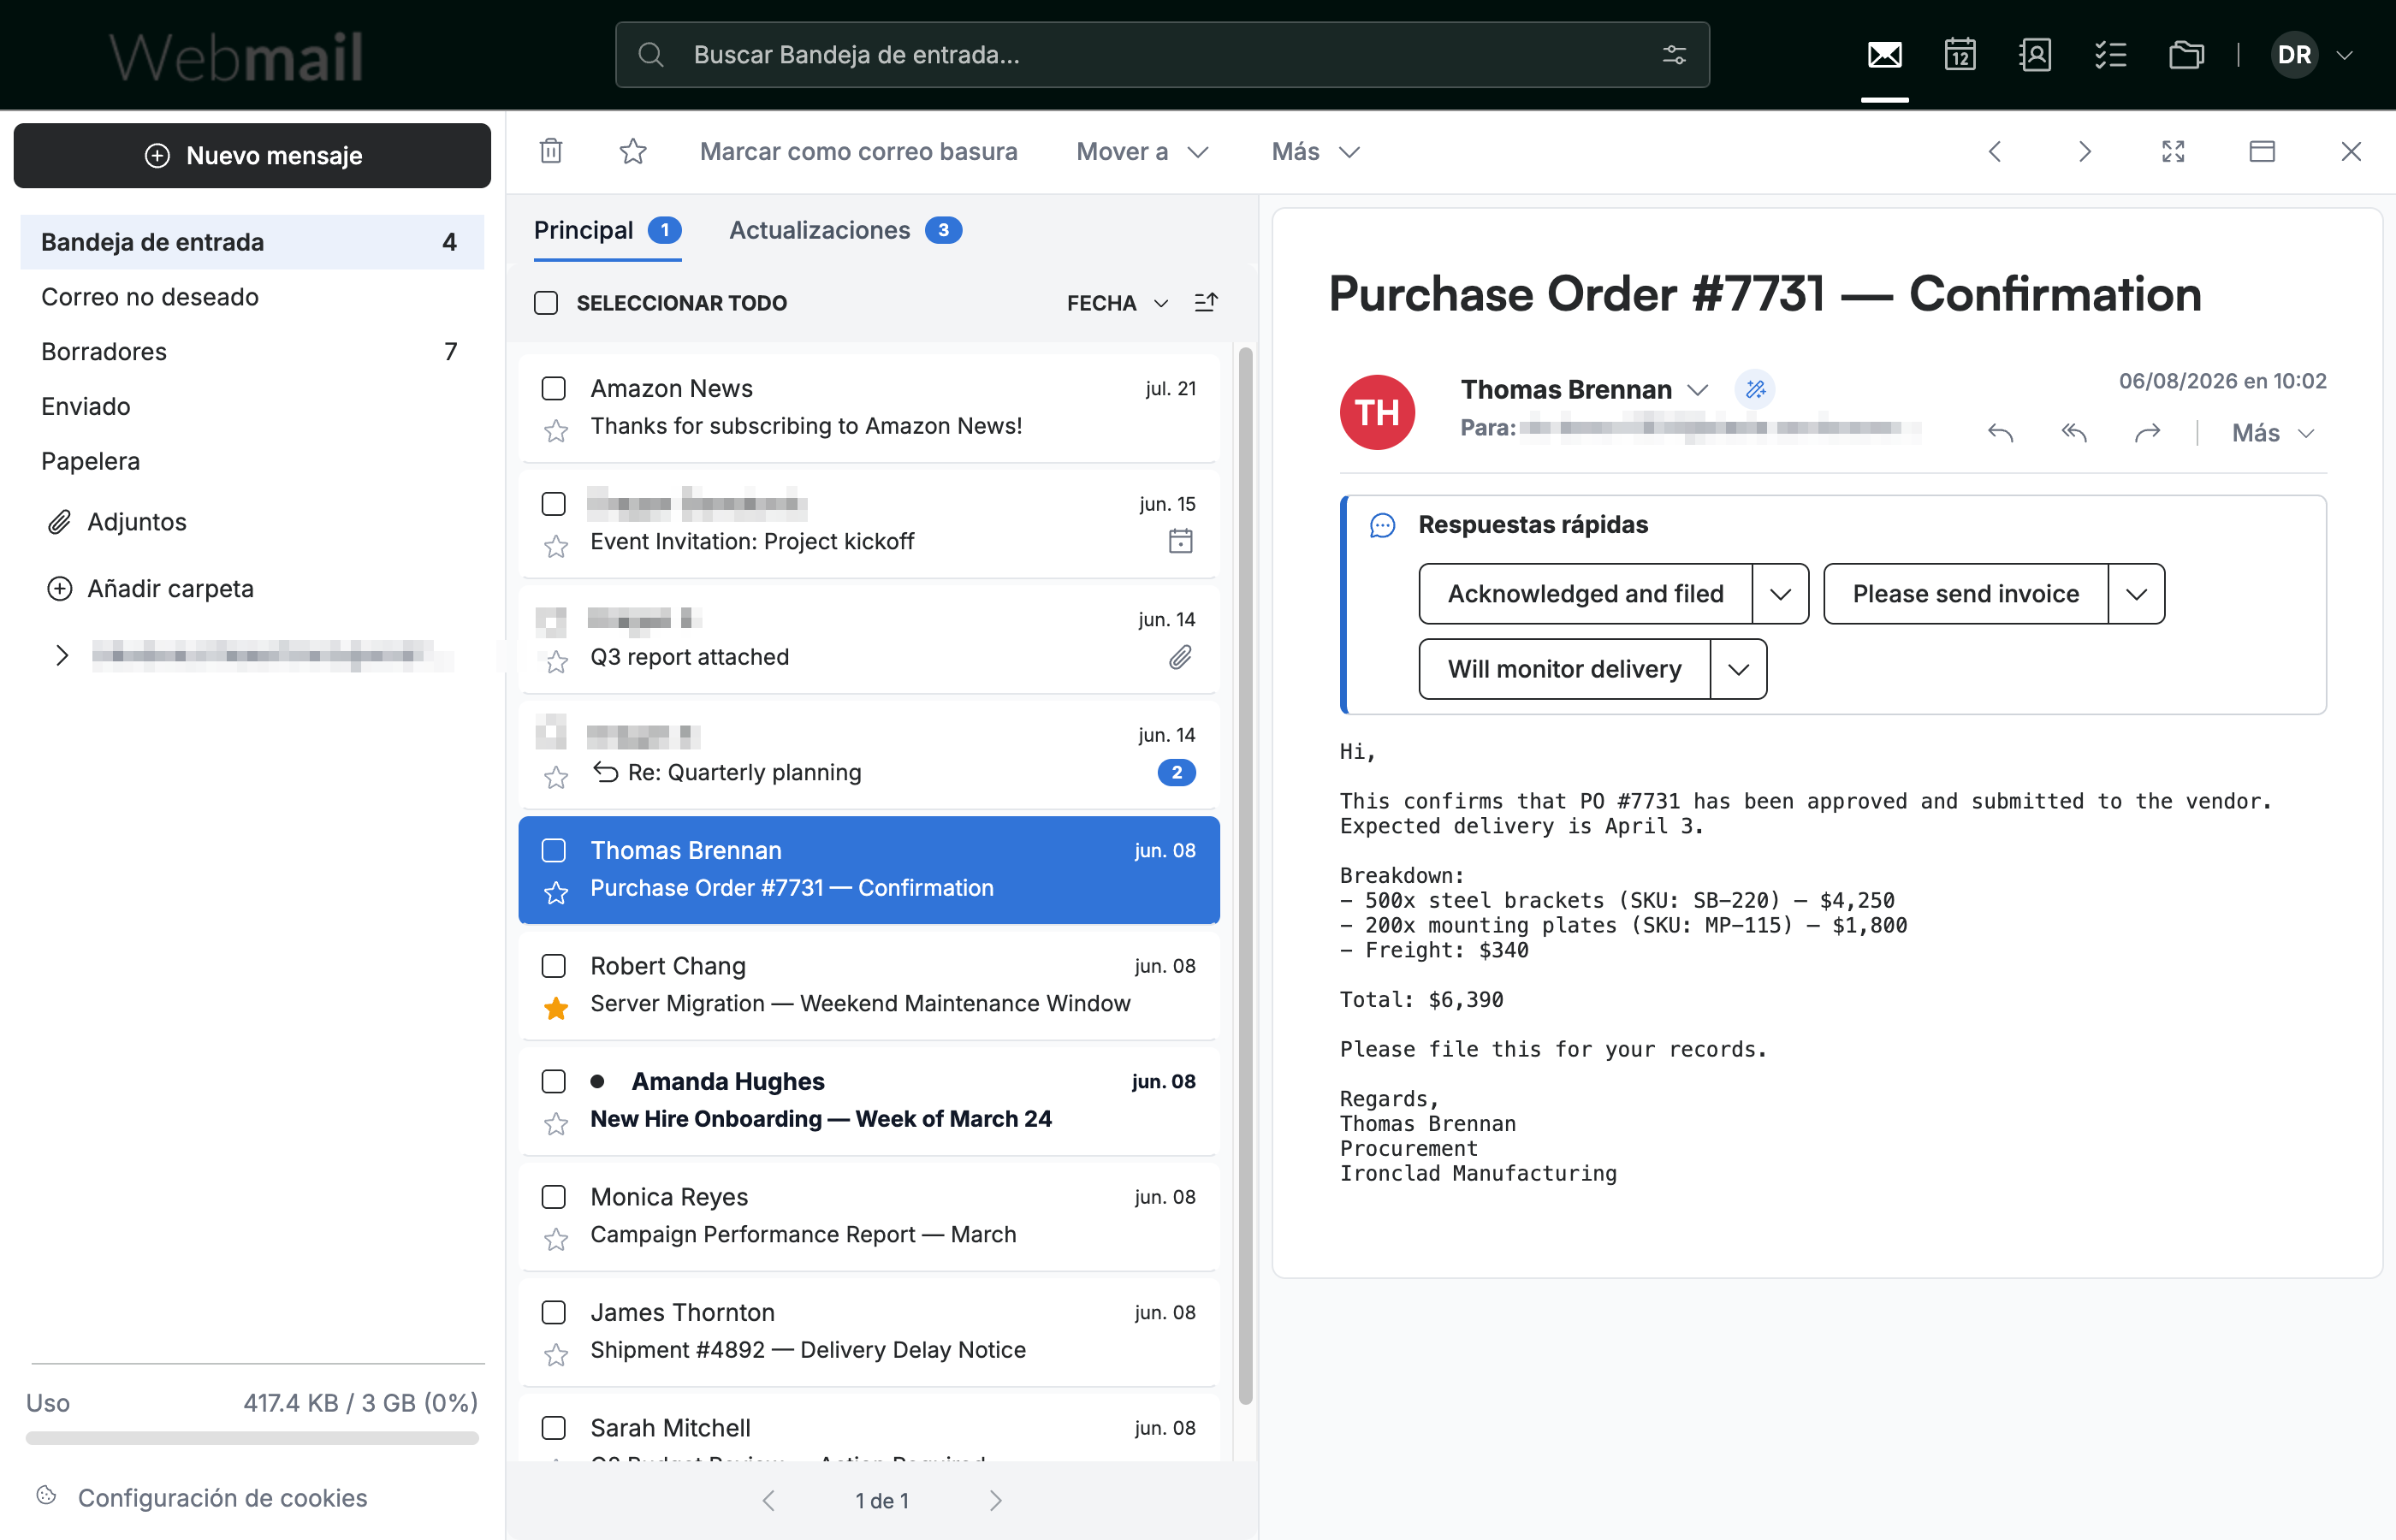Open Configuración de cookies link
Viewport: 2396px width, 1540px height.
coord(222,1498)
